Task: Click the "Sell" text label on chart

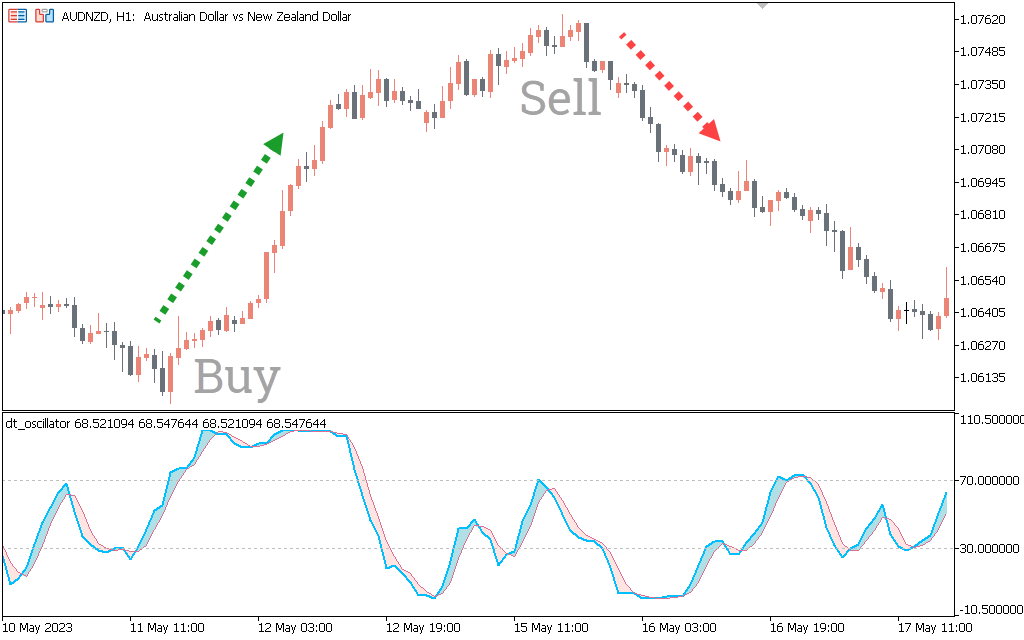Action: (560, 98)
